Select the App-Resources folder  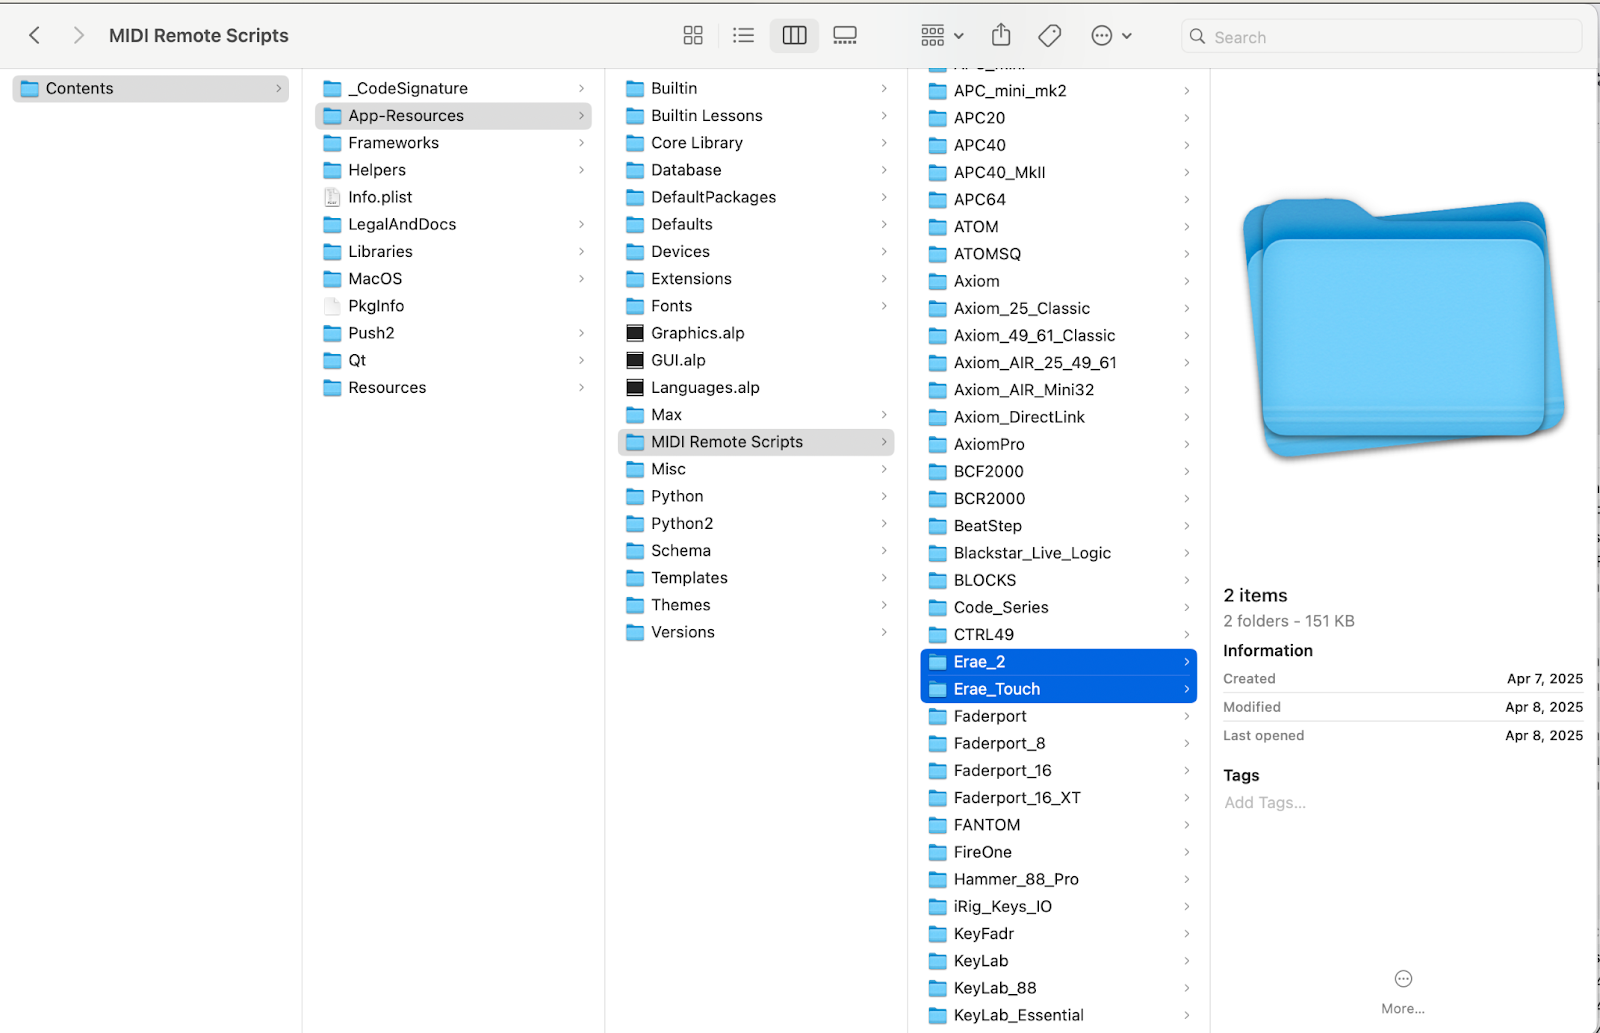point(453,116)
